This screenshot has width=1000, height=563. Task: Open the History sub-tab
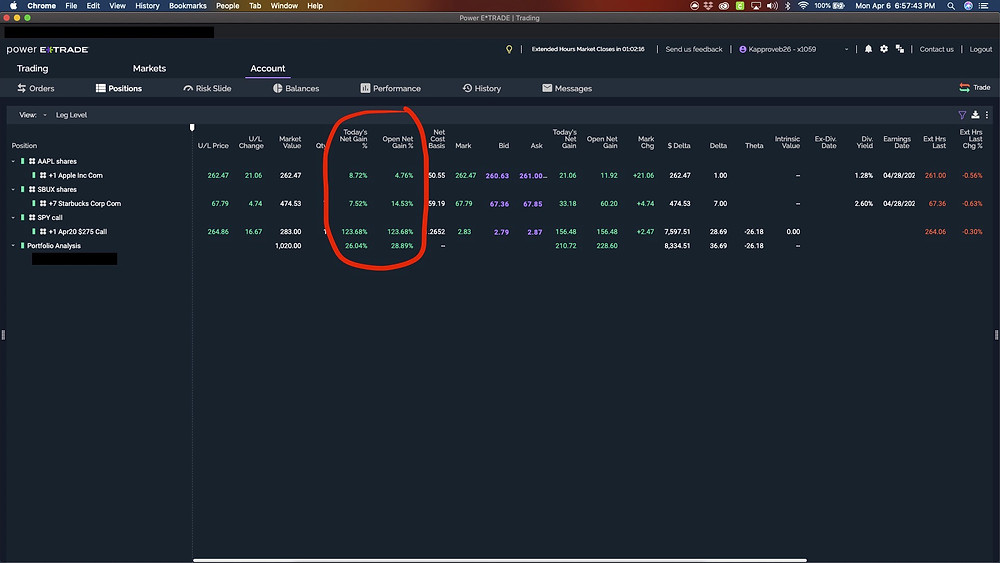click(482, 88)
